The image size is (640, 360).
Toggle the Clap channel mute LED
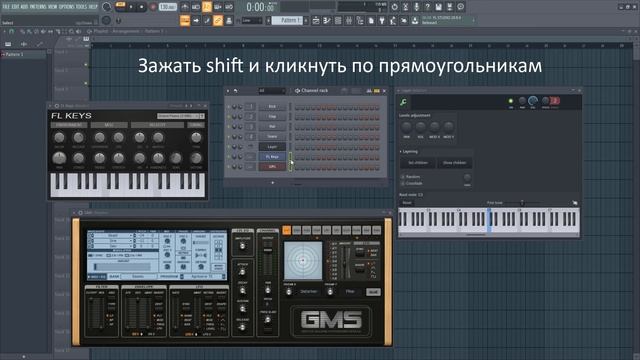[229, 116]
